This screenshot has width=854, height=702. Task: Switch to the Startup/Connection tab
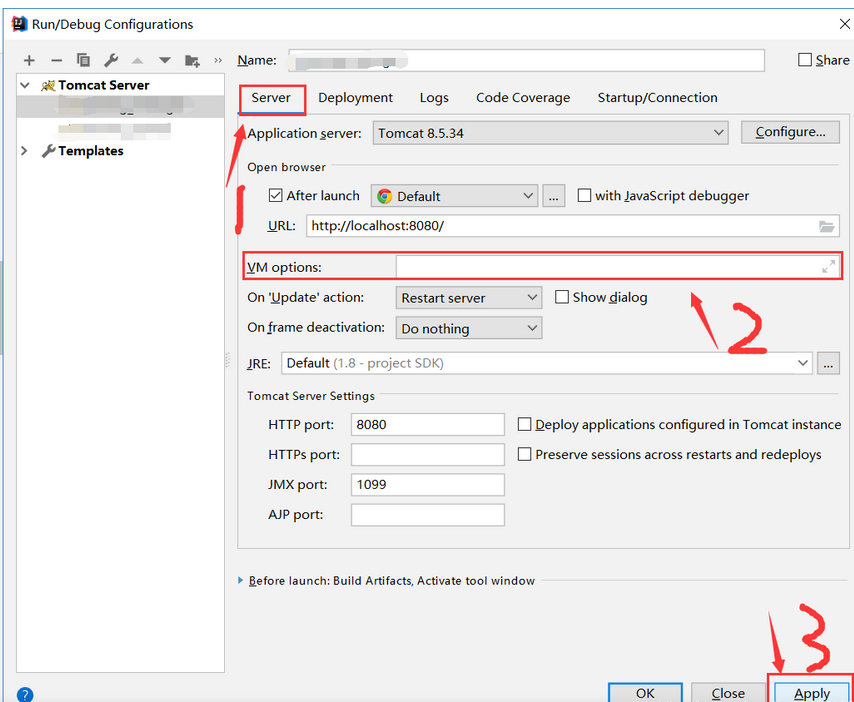[x=657, y=98]
